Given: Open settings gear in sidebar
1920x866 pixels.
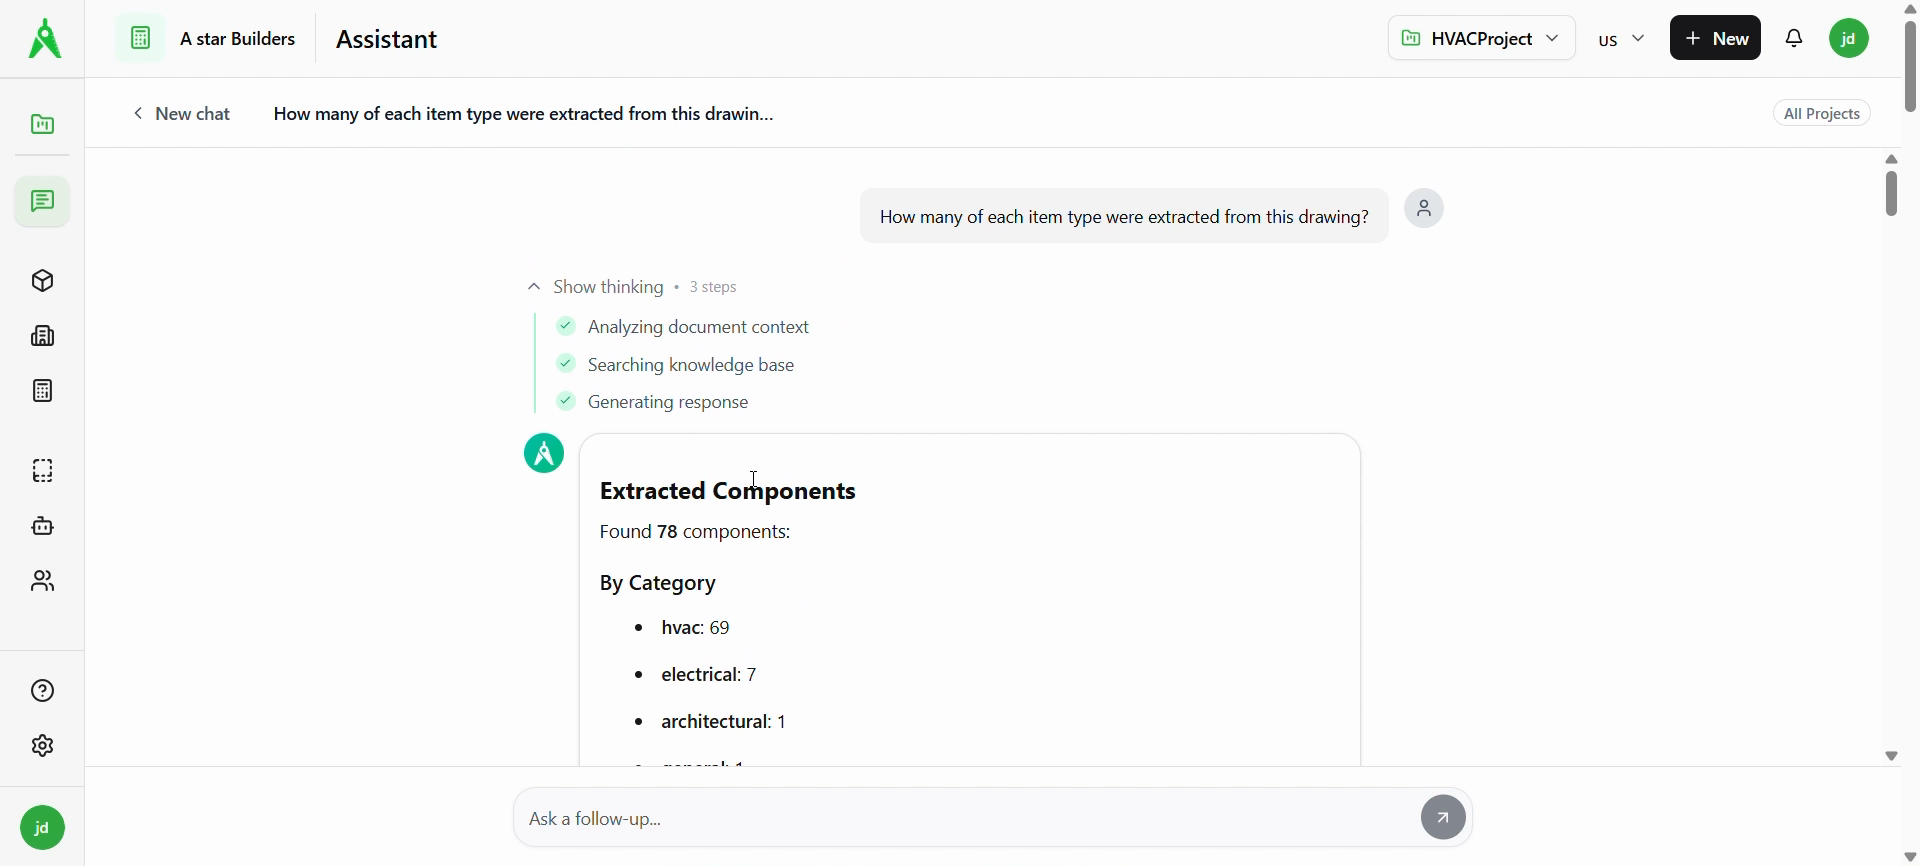Looking at the screenshot, I should [x=43, y=746].
